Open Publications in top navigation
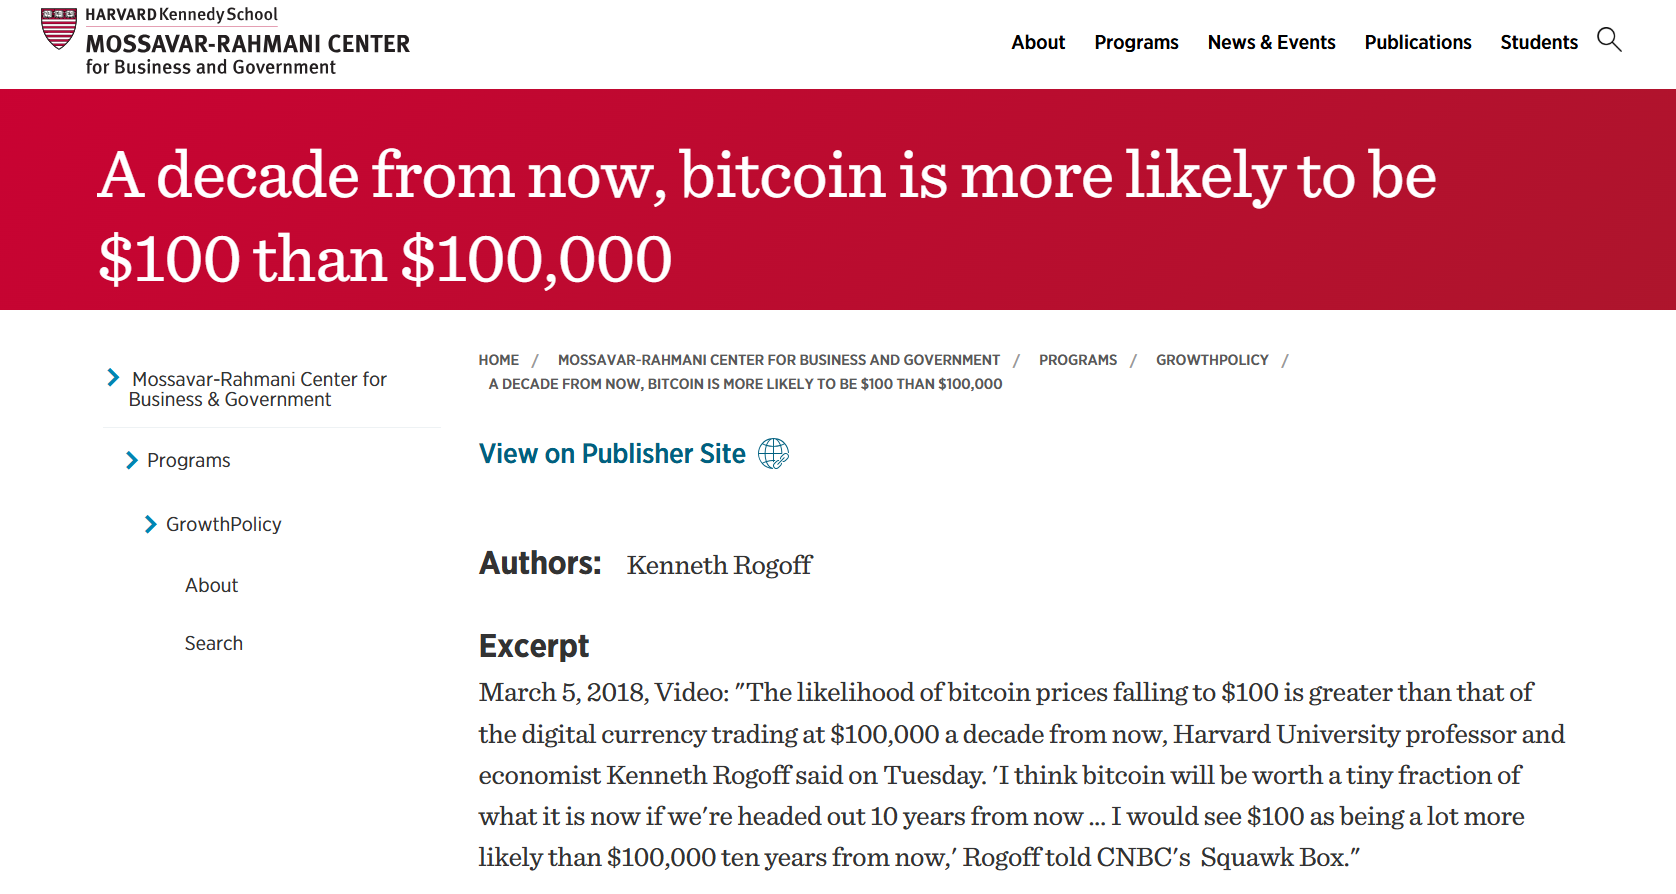1676x894 pixels. pos(1417,42)
